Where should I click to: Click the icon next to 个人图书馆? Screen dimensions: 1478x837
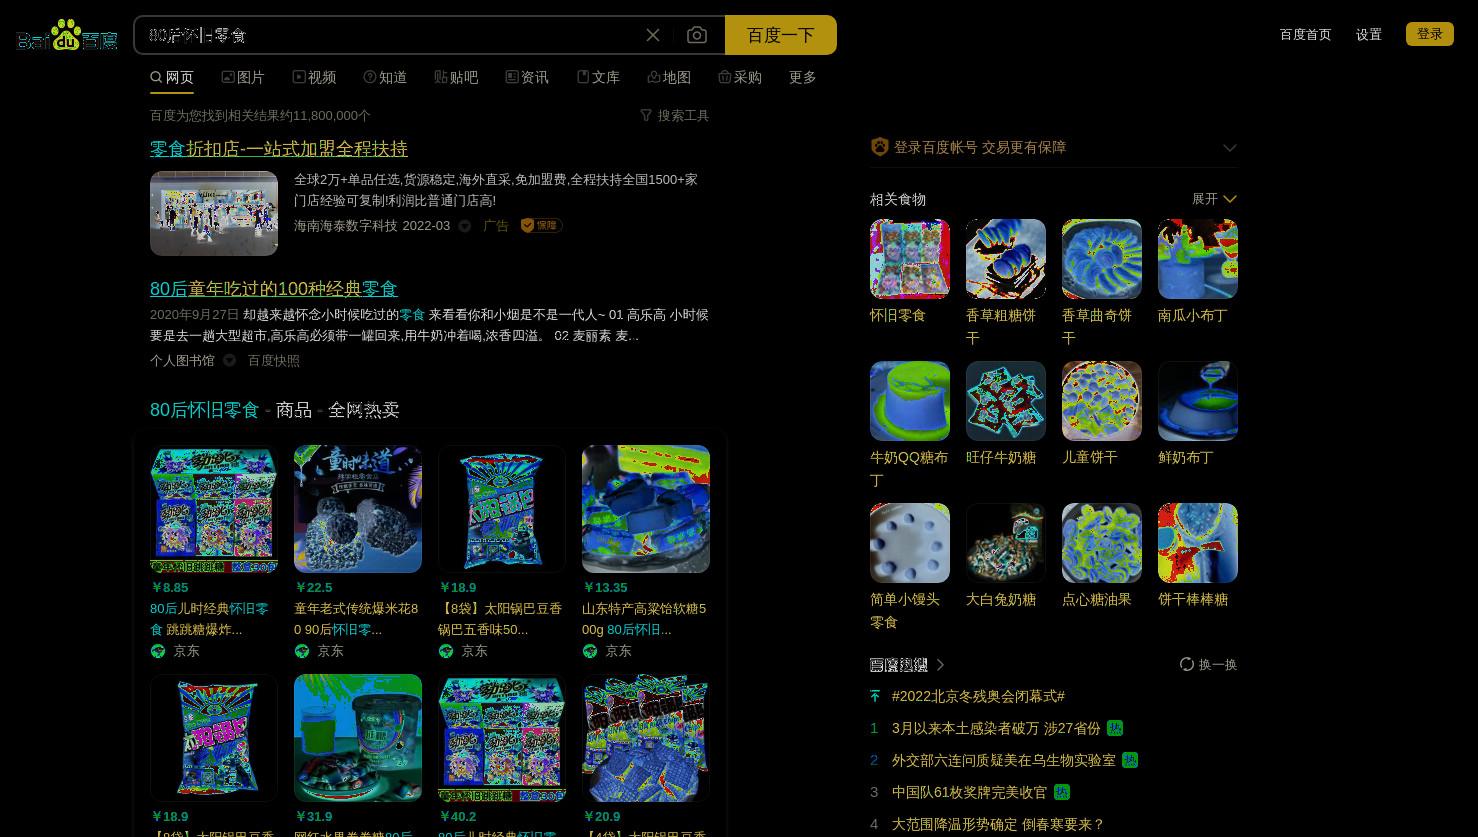[230, 361]
